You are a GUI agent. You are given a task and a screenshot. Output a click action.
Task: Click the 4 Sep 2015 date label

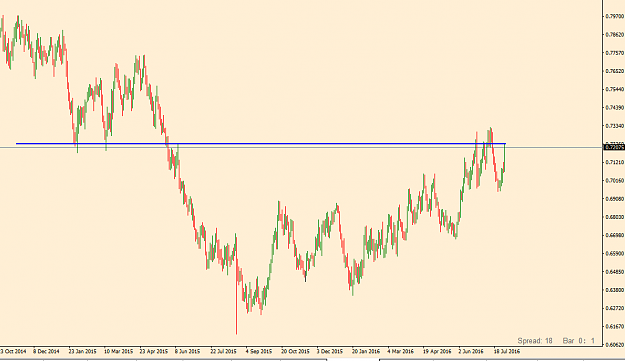pyautogui.click(x=259, y=351)
